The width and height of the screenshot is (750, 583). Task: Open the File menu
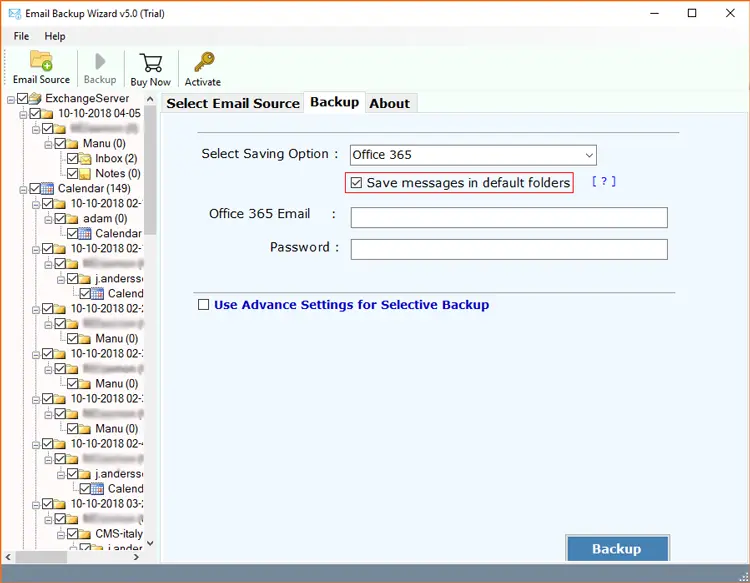pyautogui.click(x=21, y=36)
